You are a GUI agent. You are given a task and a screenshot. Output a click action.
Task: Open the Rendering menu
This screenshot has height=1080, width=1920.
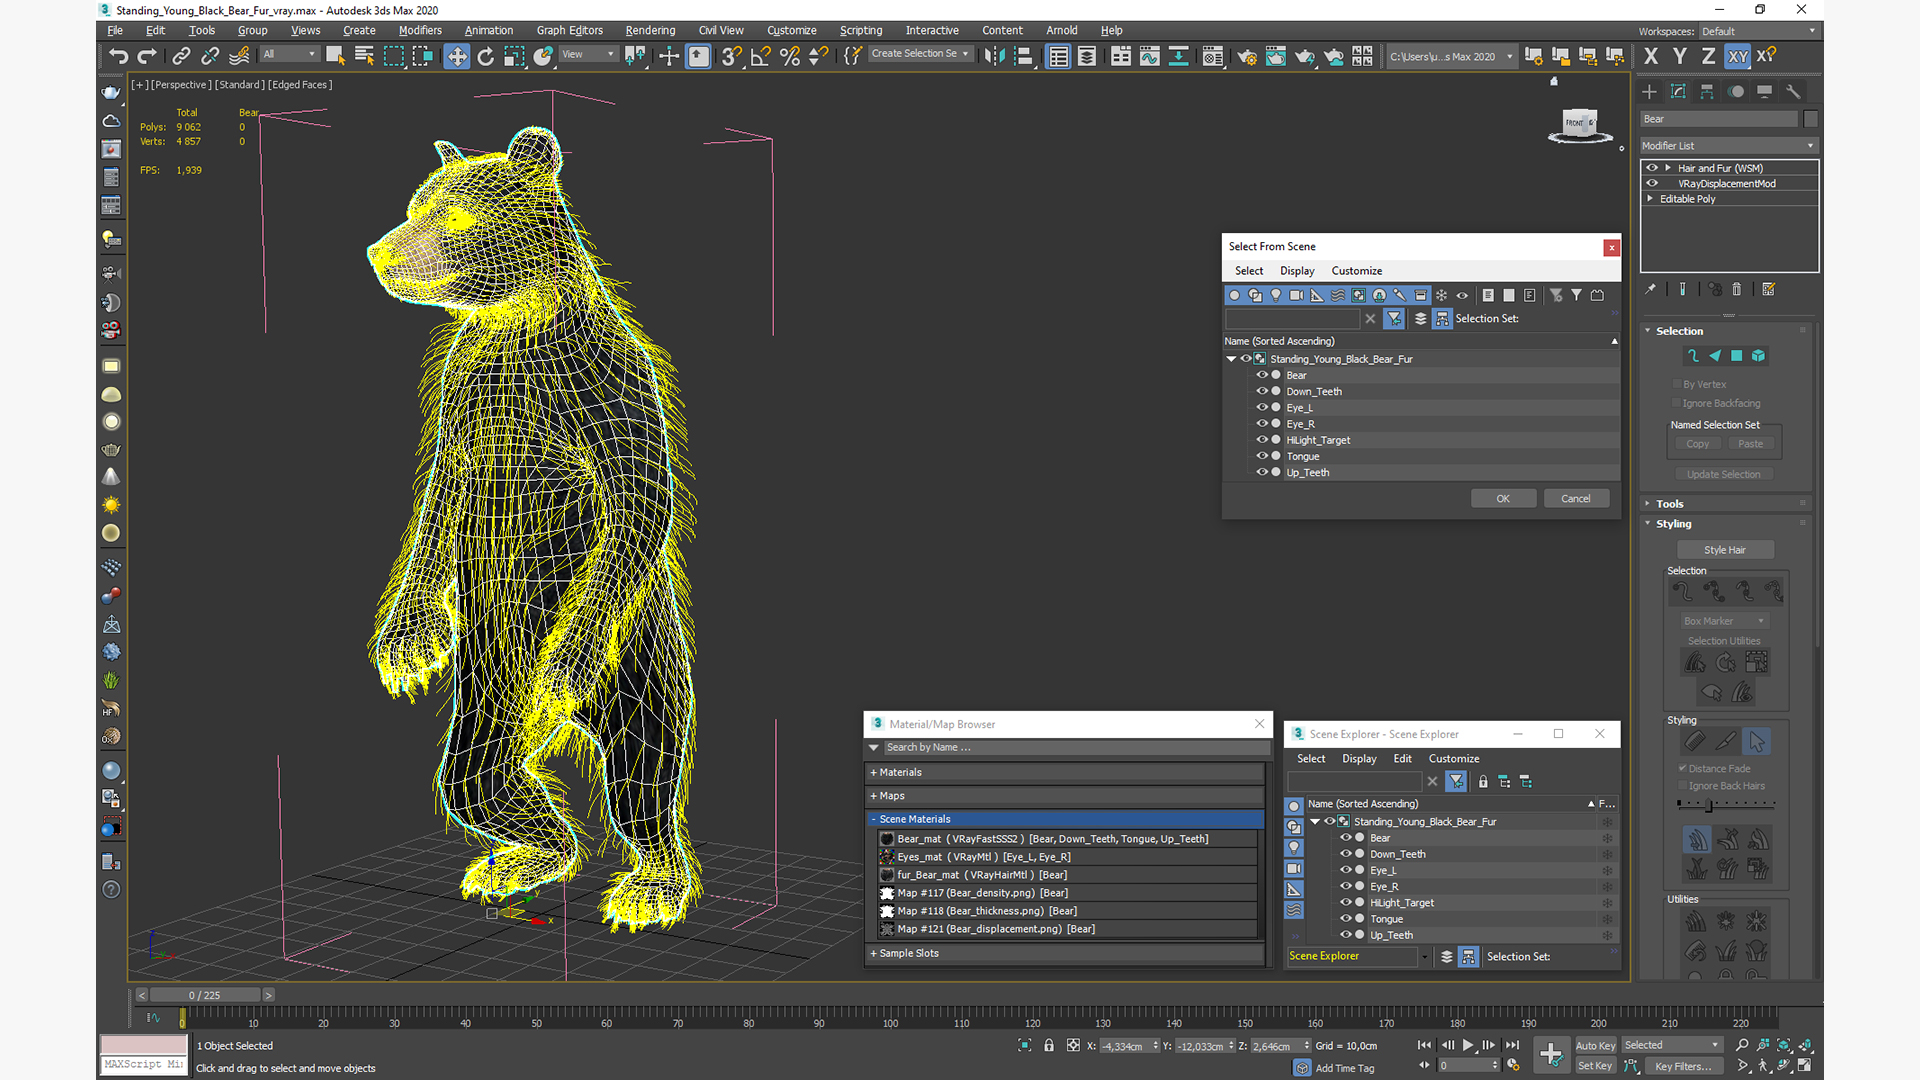click(650, 30)
